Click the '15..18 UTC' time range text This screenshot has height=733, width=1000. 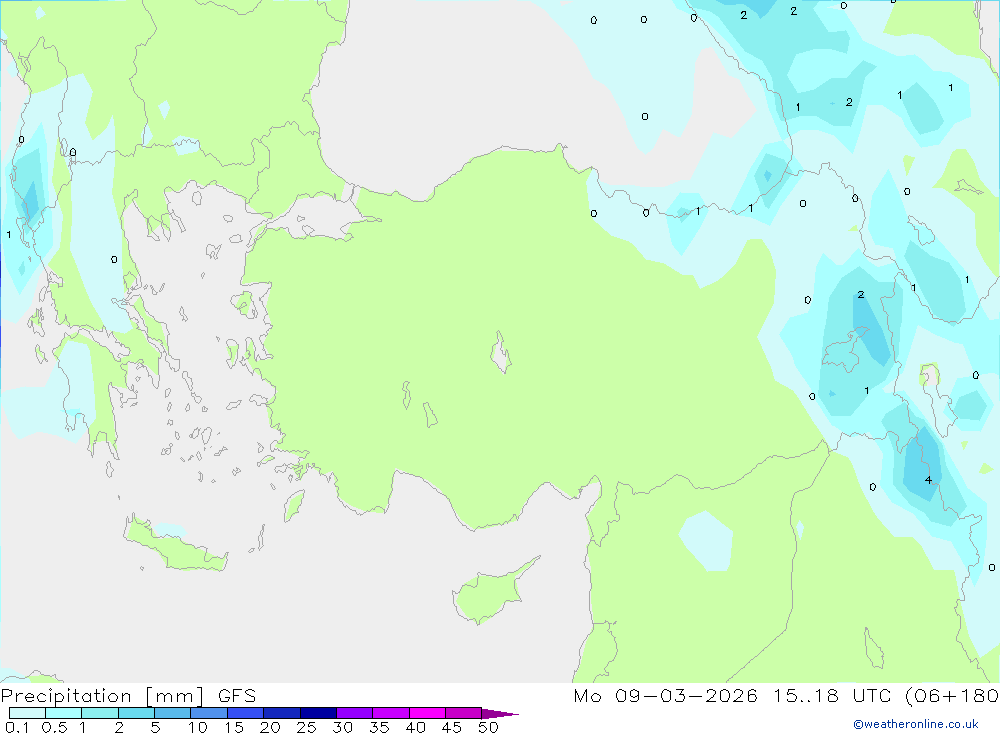click(x=834, y=696)
